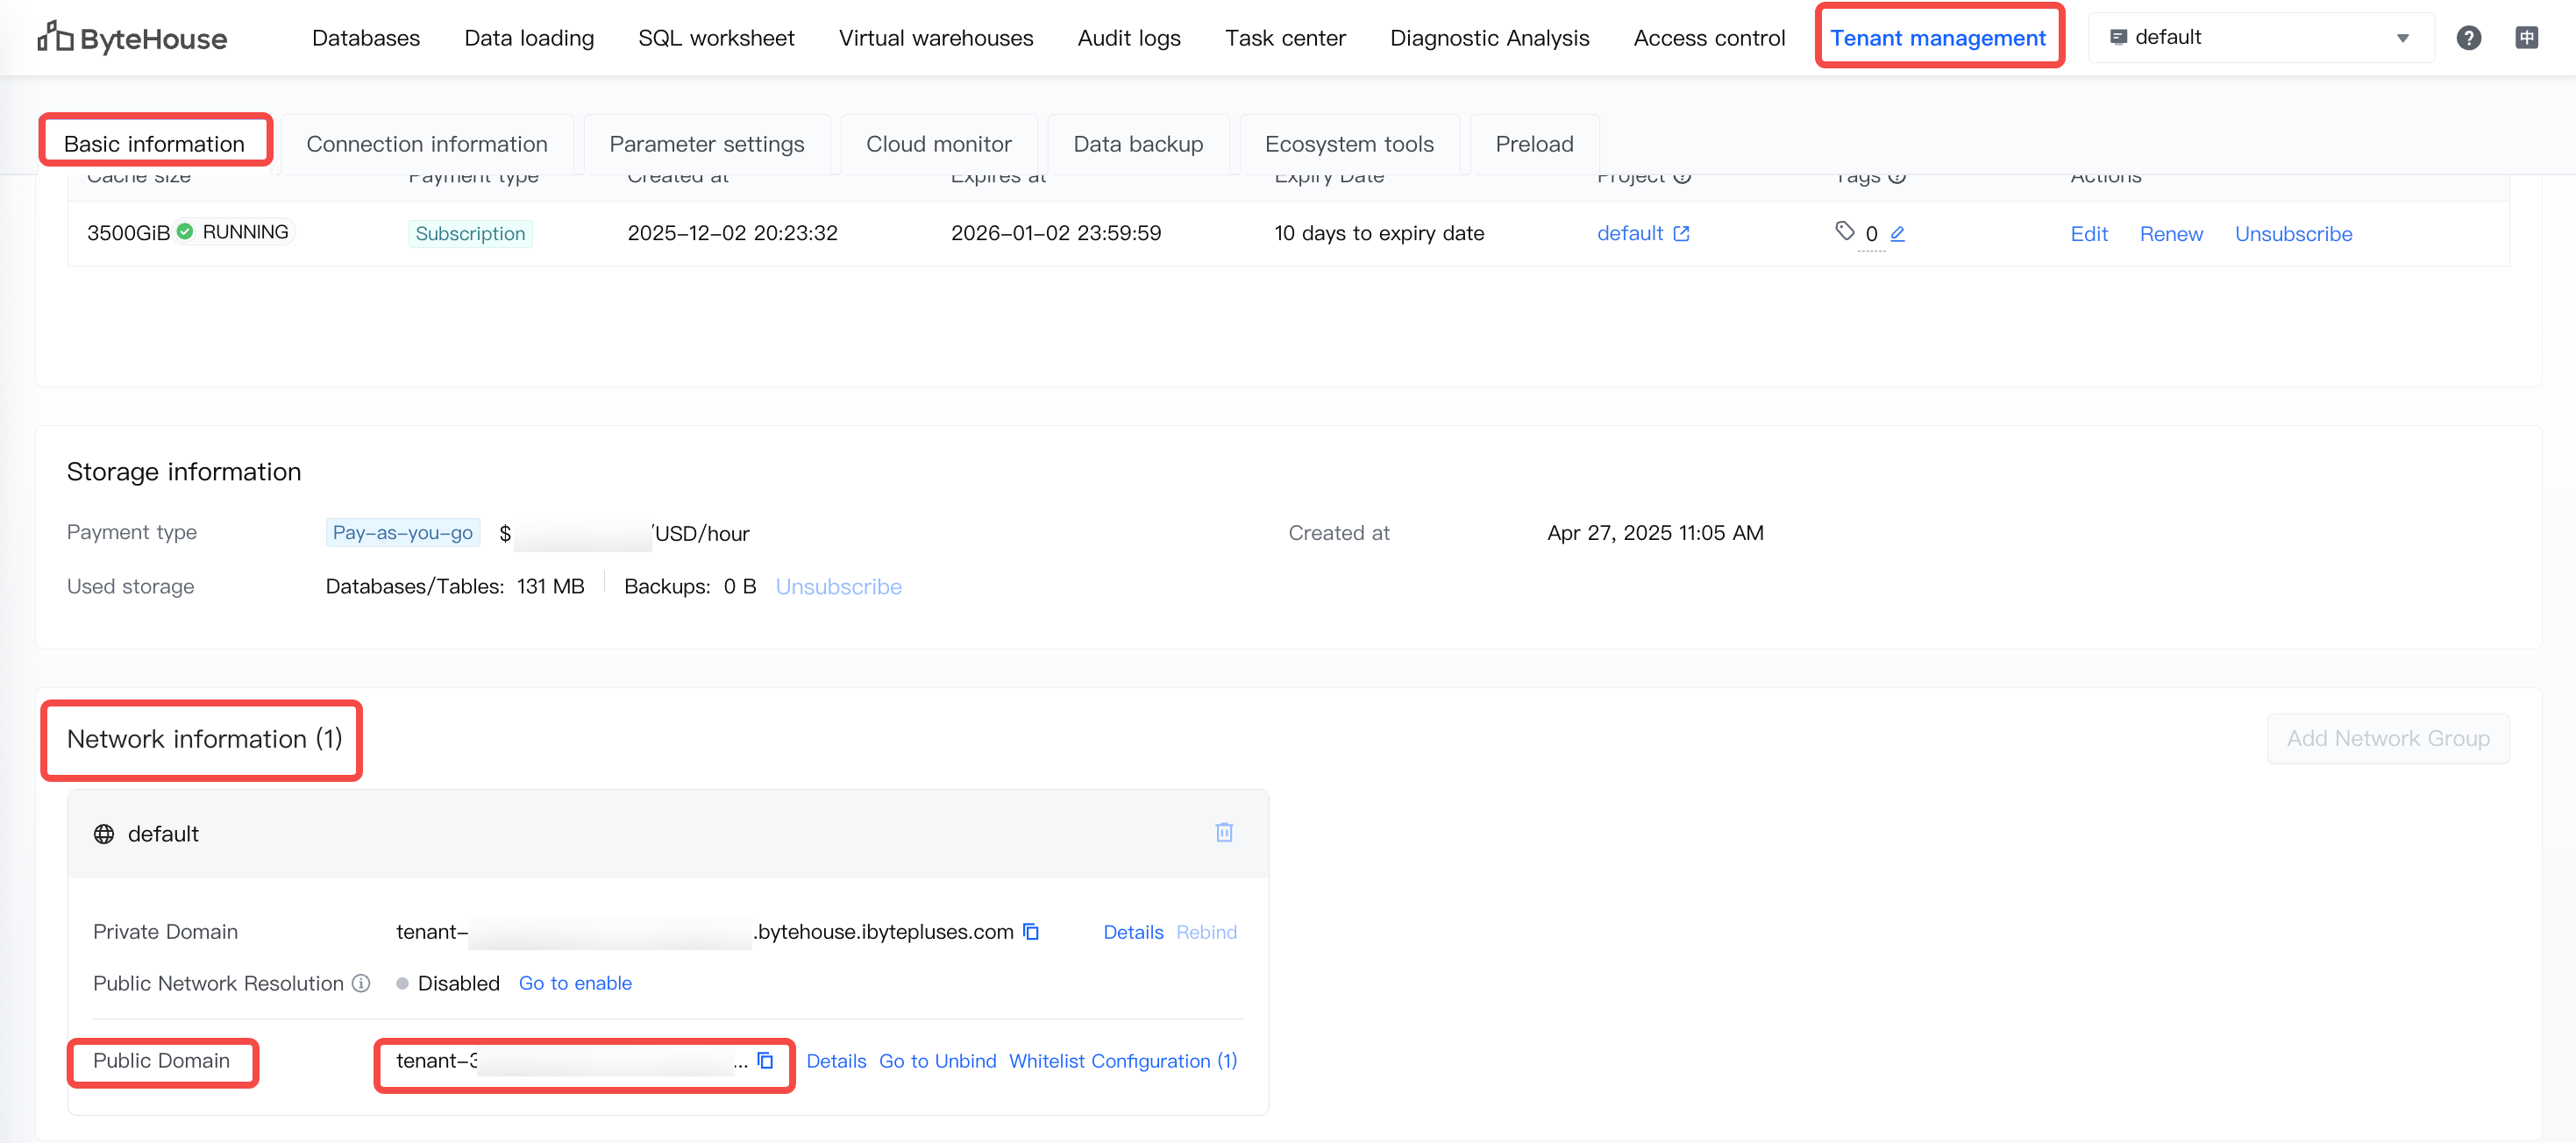This screenshot has width=2576, height=1143.
Task: Open the Parameter settings tab
Action: [x=706, y=144]
